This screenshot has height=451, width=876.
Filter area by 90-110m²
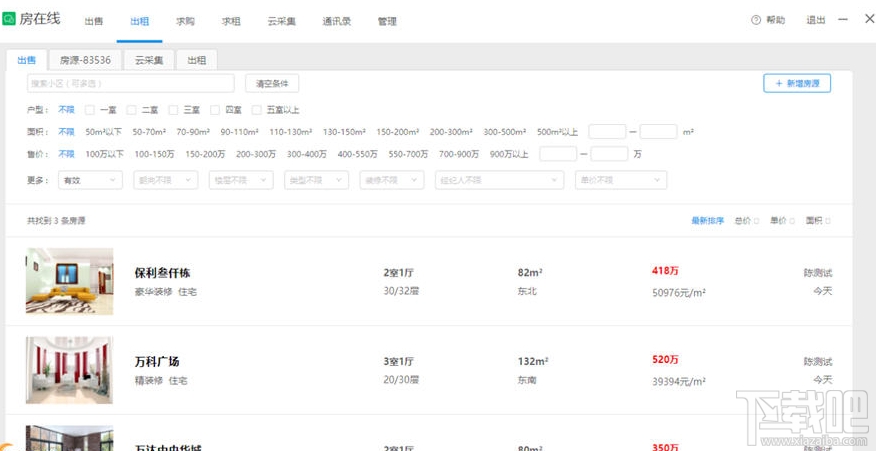point(240,132)
